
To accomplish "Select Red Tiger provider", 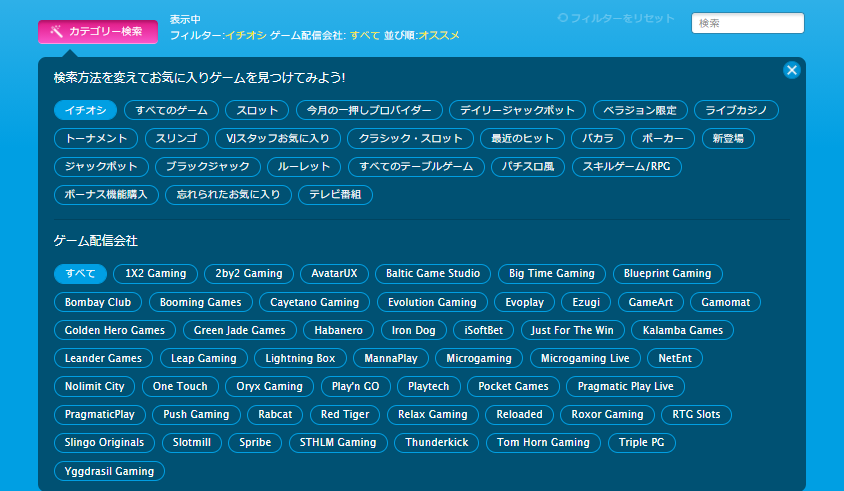I will [345, 414].
